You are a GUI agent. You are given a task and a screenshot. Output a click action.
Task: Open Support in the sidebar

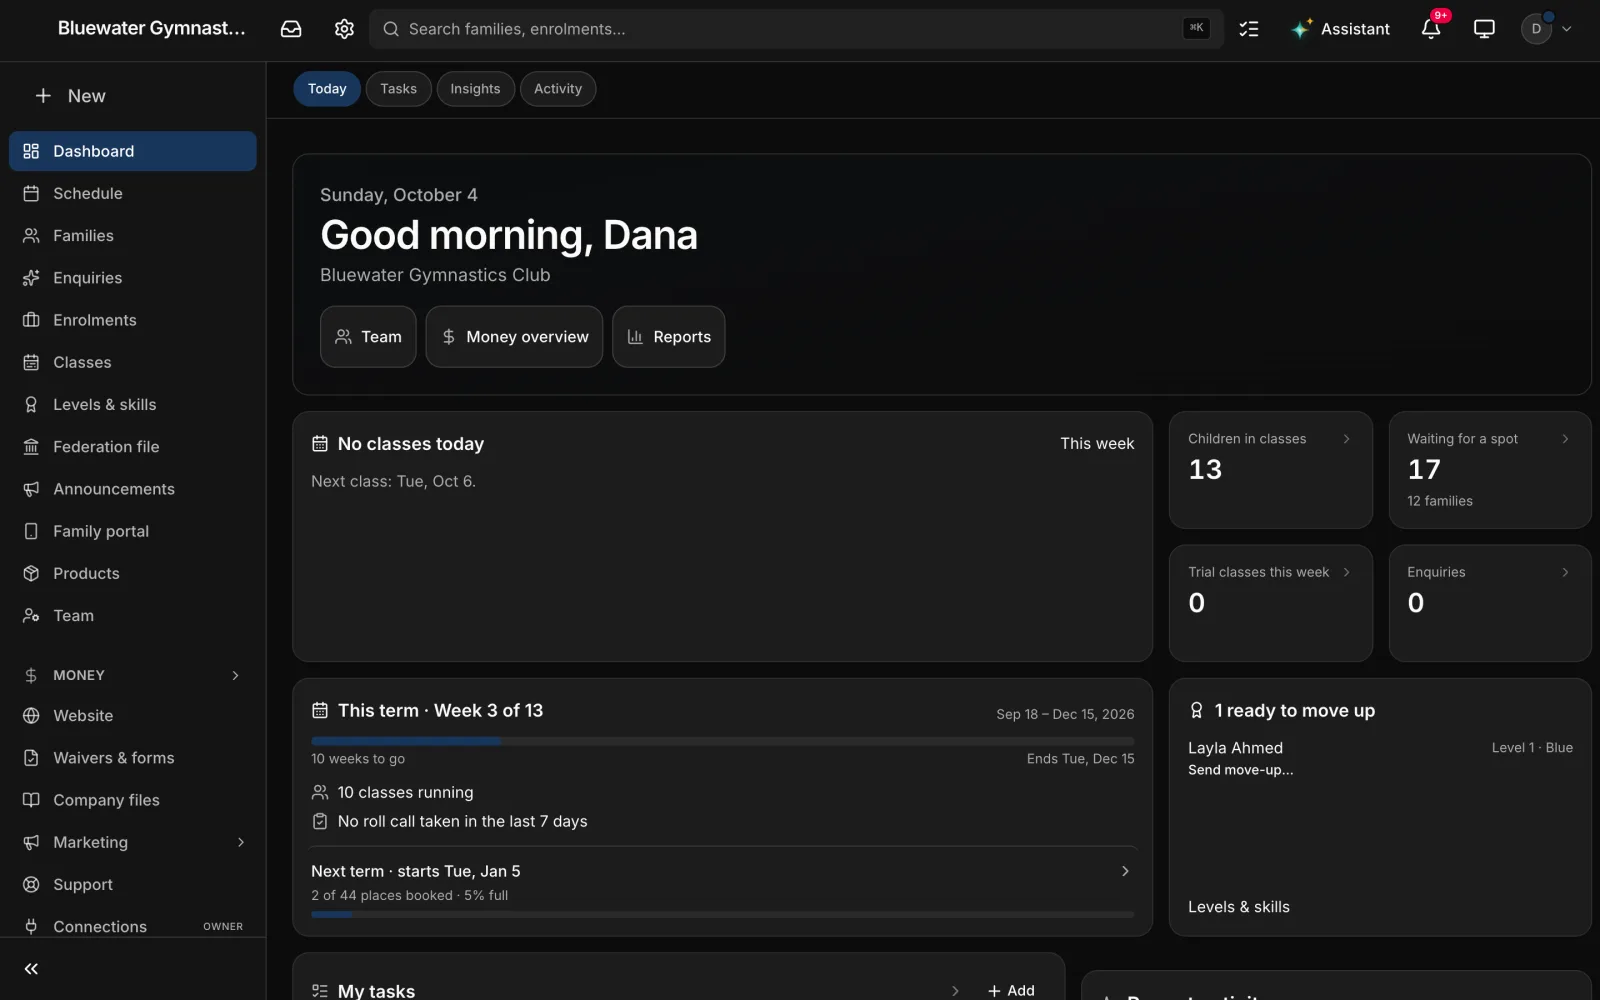tap(133, 884)
